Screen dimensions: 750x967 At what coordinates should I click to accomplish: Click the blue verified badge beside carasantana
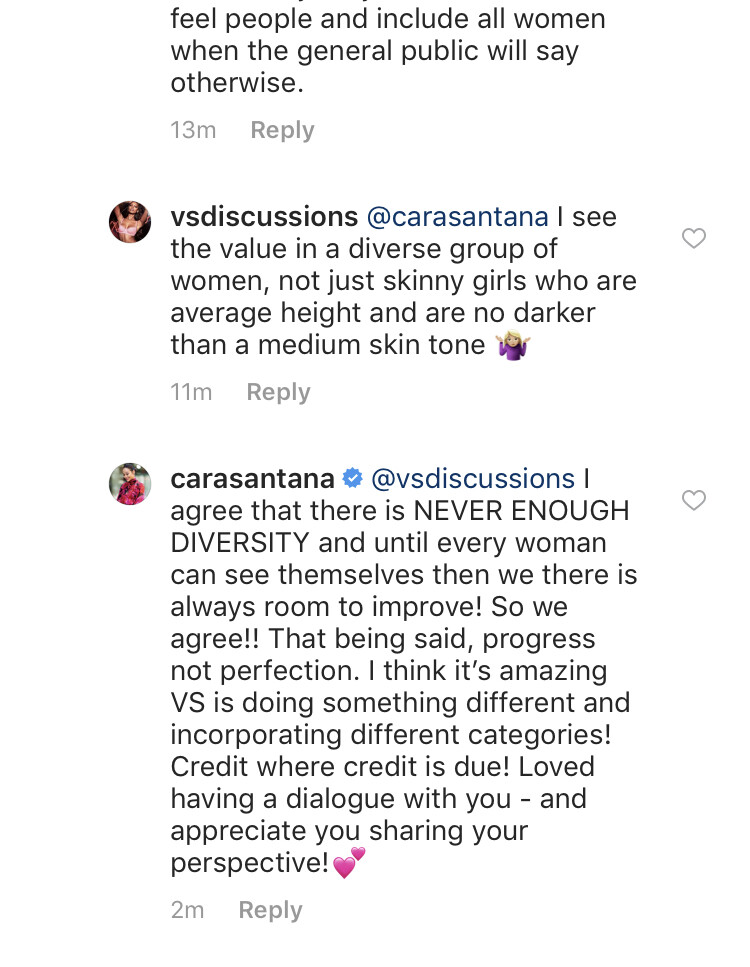coord(352,480)
